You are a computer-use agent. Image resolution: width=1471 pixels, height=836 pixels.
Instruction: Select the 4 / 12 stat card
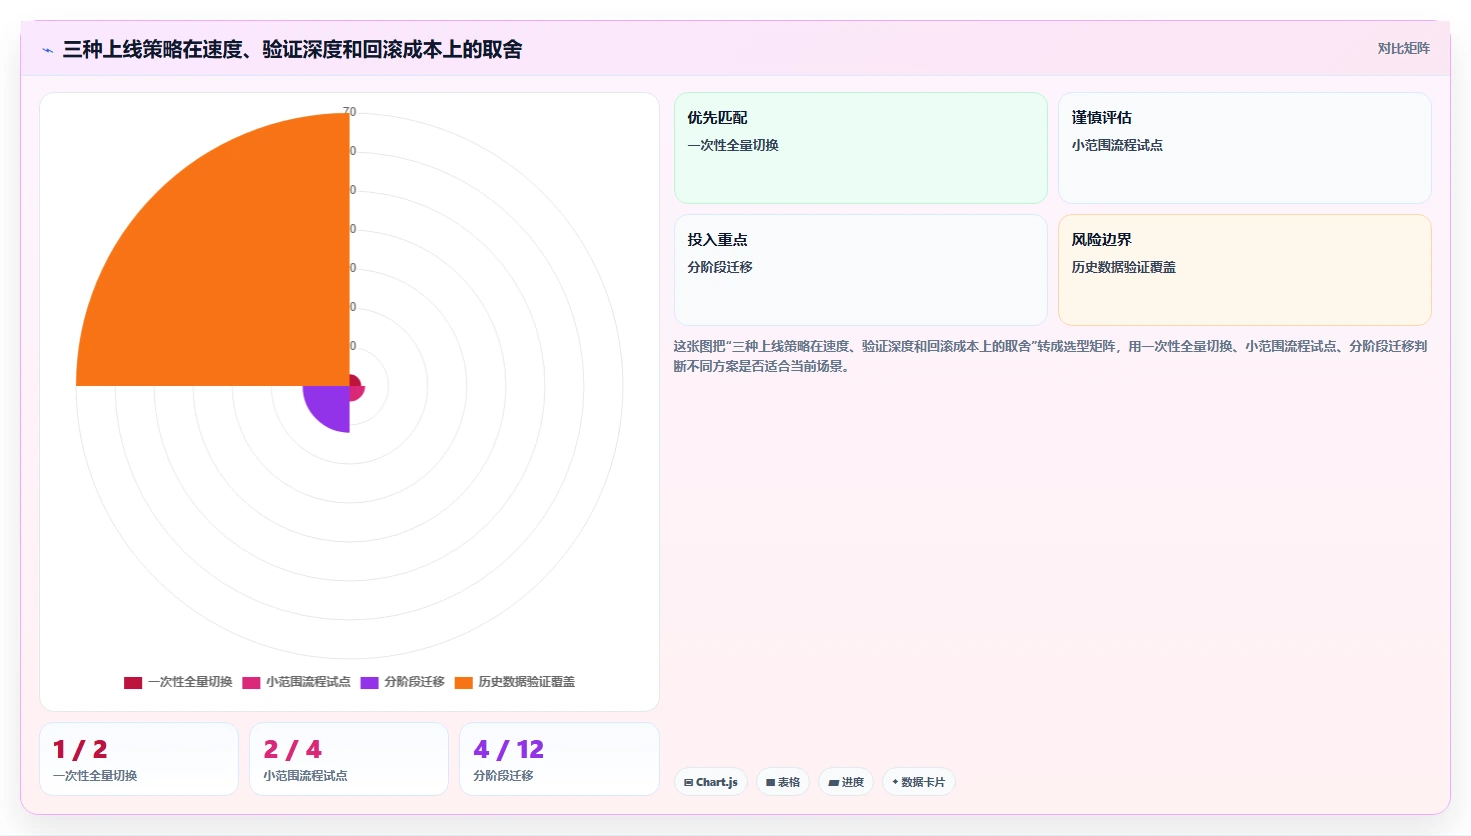tap(559, 759)
